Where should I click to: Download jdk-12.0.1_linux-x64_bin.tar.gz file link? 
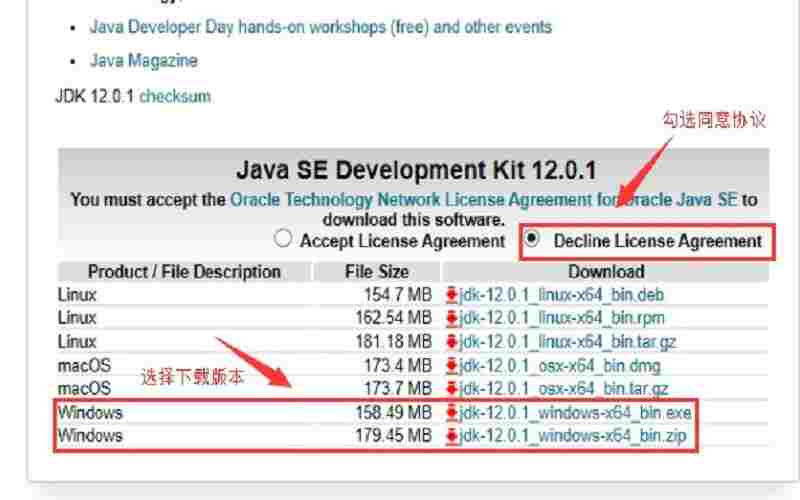[567, 342]
